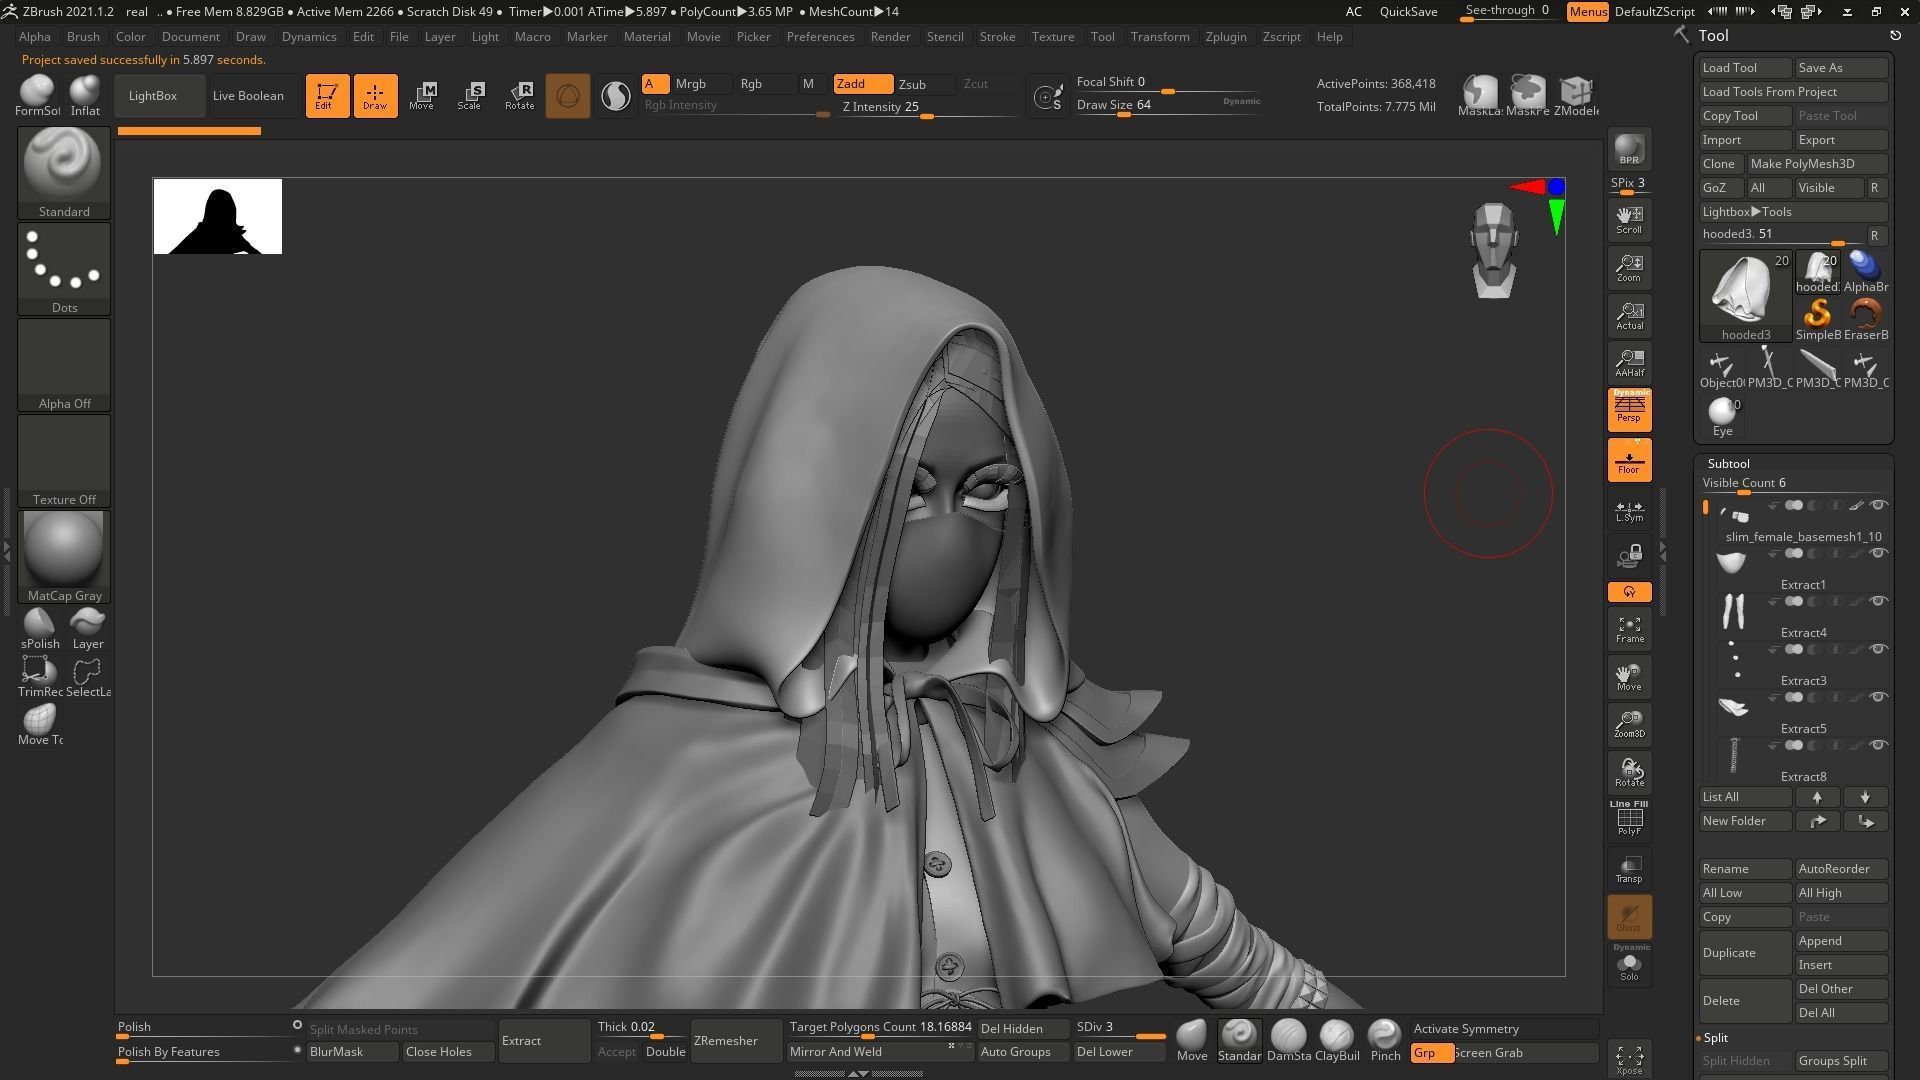Toggle Solo mode
Image resolution: width=1920 pixels, height=1080 pixels.
[x=1629, y=964]
